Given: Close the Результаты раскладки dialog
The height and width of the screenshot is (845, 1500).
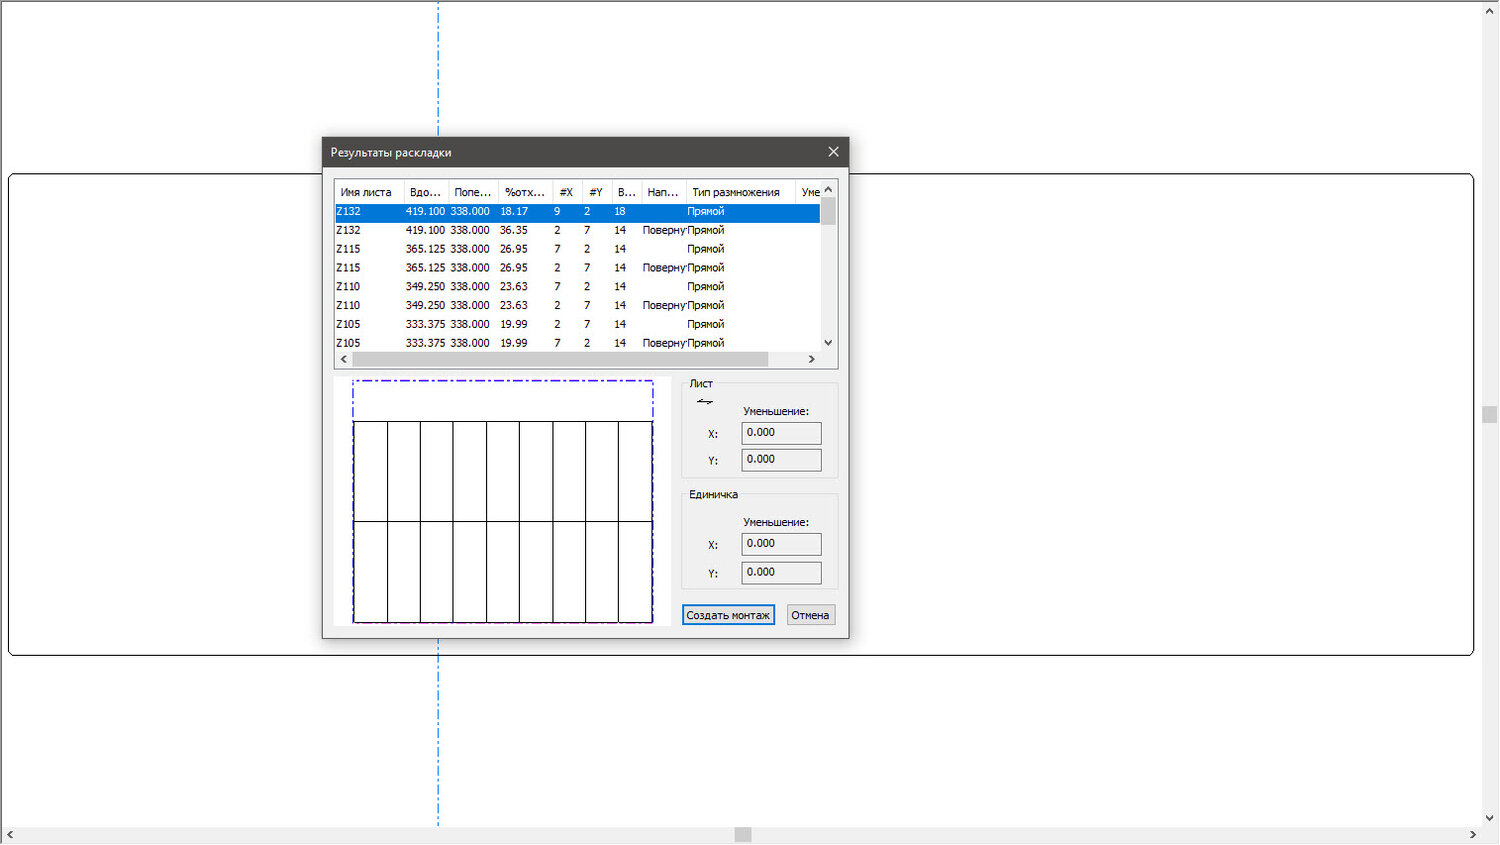Looking at the screenshot, I should (x=833, y=152).
